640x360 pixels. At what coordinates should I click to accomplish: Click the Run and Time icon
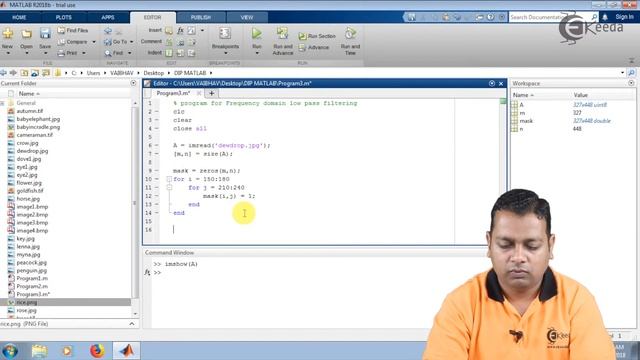tap(350, 33)
